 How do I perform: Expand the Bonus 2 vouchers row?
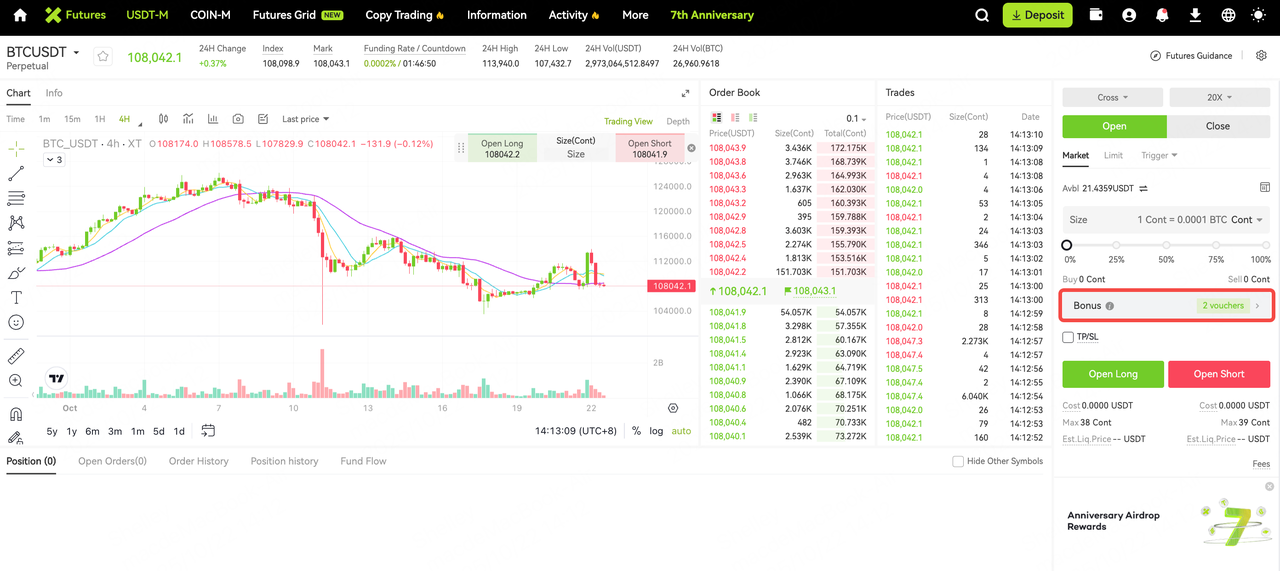tap(1166, 305)
